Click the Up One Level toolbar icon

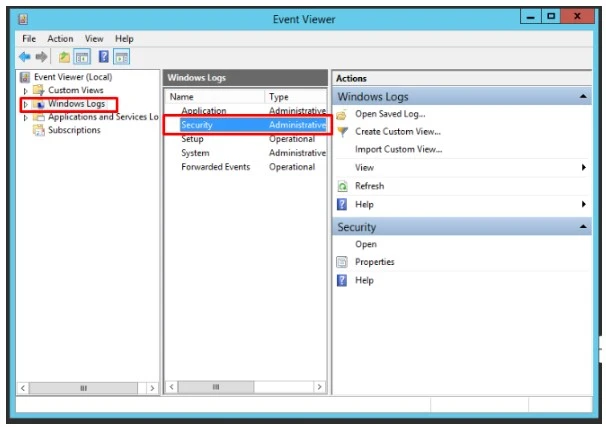(64, 57)
